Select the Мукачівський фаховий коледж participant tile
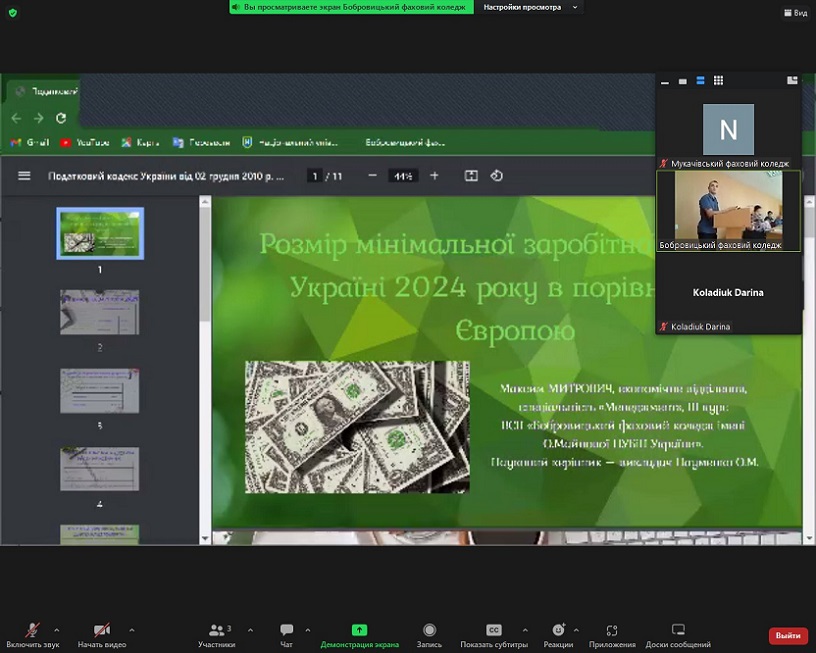This screenshot has height=653, width=816. [x=728, y=130]
